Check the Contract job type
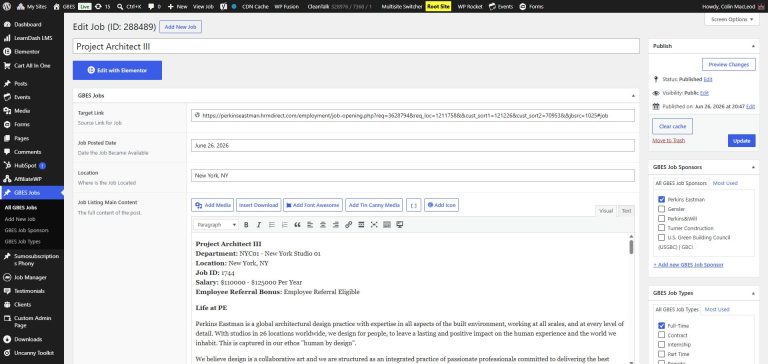 pos(662,335)
